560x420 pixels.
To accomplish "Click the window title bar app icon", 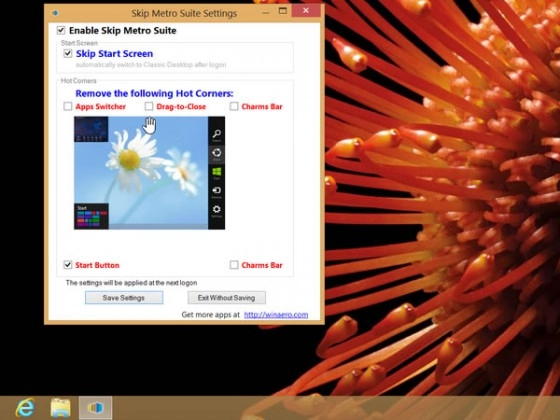I will [x=55, y=13].
